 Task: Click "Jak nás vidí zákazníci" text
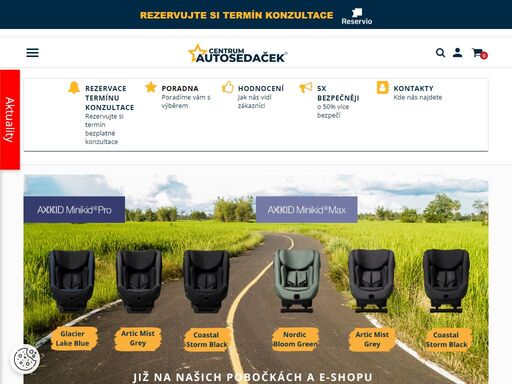[255, 102]
